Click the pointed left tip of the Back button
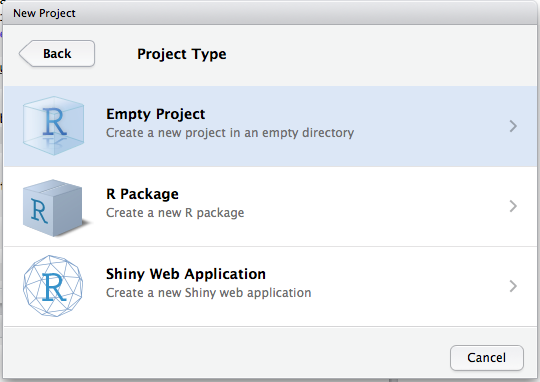 click(23, 53)
